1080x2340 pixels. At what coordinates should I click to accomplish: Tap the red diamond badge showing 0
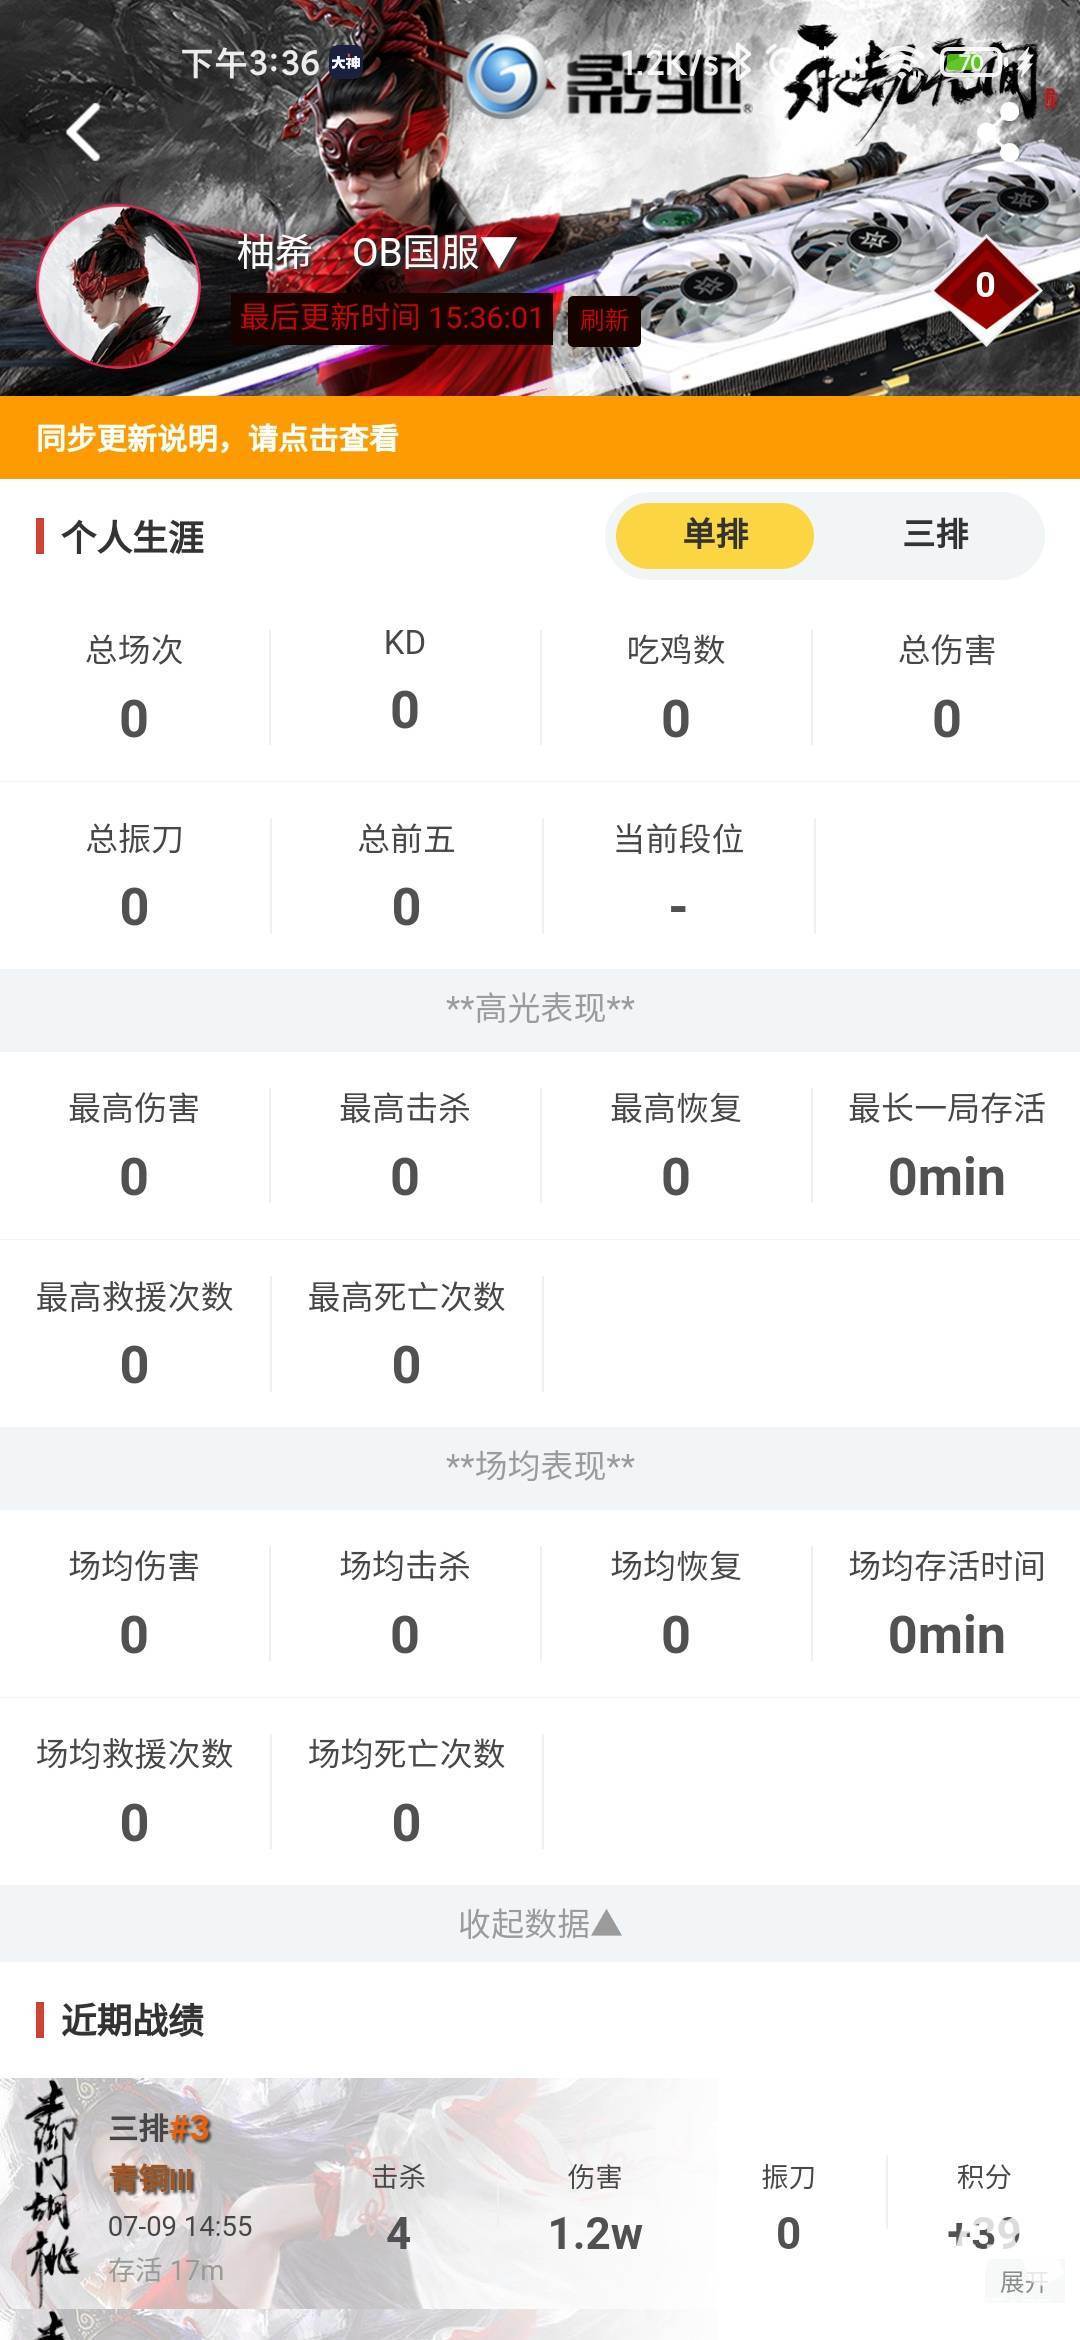click(x=985, y=286)
